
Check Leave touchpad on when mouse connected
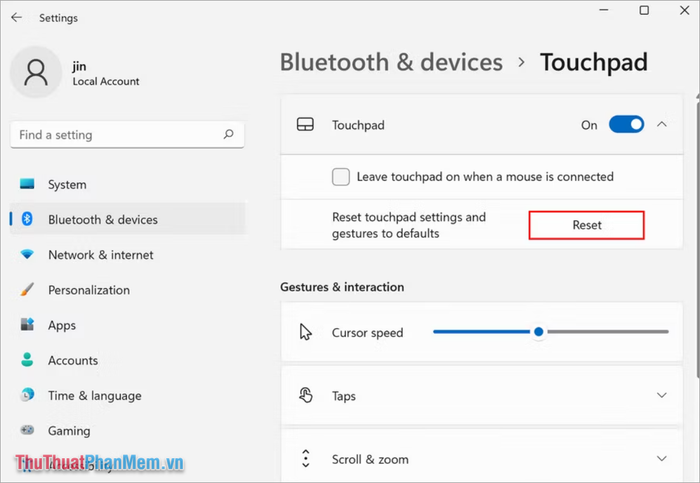coord(341,177)
